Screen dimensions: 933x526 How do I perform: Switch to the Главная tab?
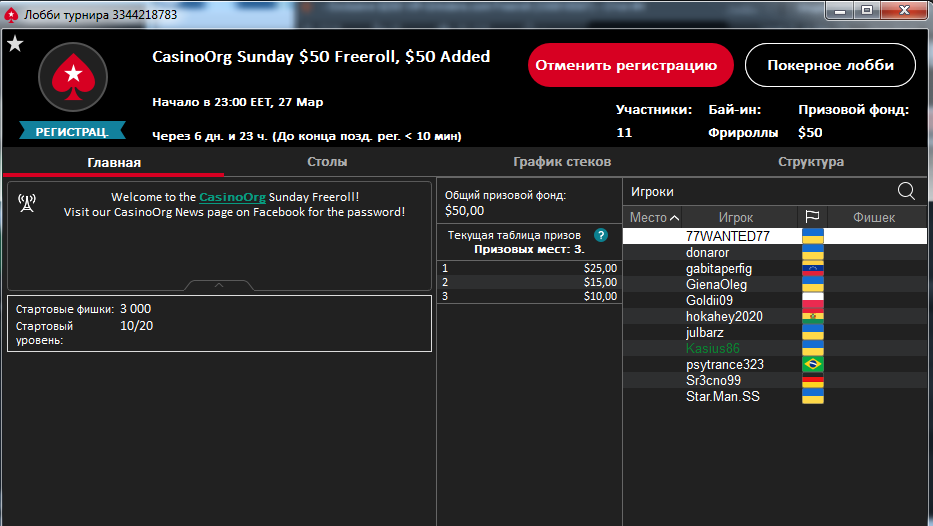pos(114,162)
